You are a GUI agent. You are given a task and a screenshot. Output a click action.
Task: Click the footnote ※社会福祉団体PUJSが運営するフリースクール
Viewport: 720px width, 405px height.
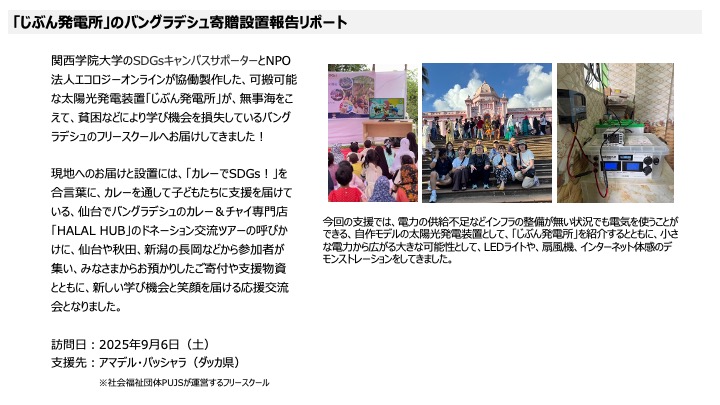(184, 382)
